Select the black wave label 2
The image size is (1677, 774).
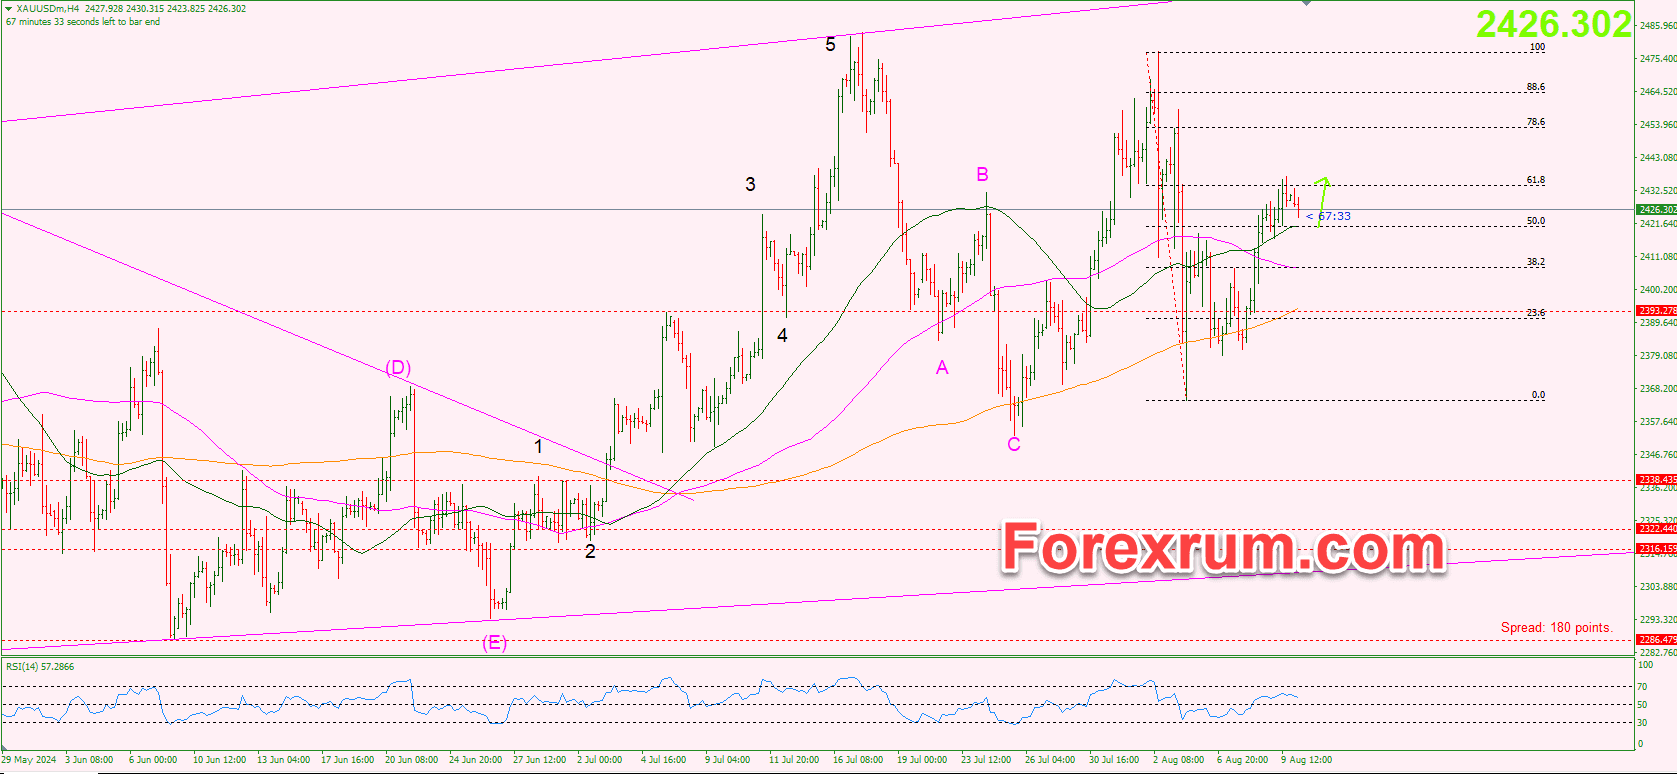click(x=590, y=552)
